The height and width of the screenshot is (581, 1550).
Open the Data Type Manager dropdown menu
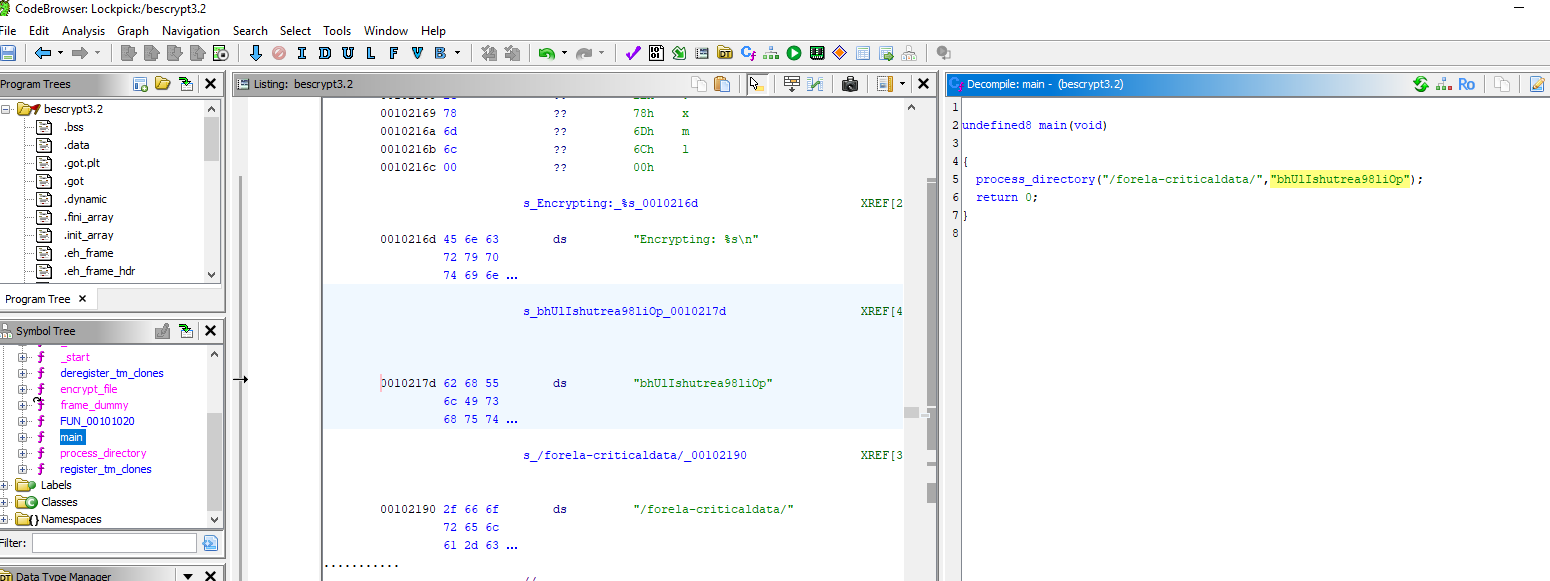click(187, 575)
